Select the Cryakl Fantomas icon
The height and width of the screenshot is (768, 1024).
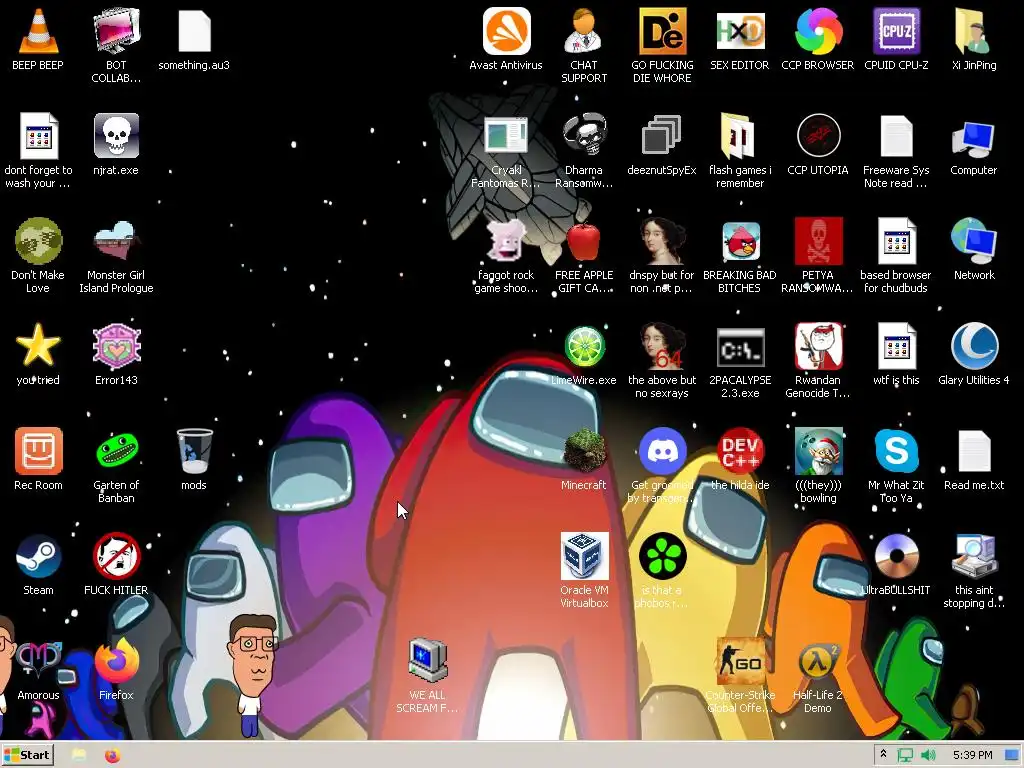[506, 136]
